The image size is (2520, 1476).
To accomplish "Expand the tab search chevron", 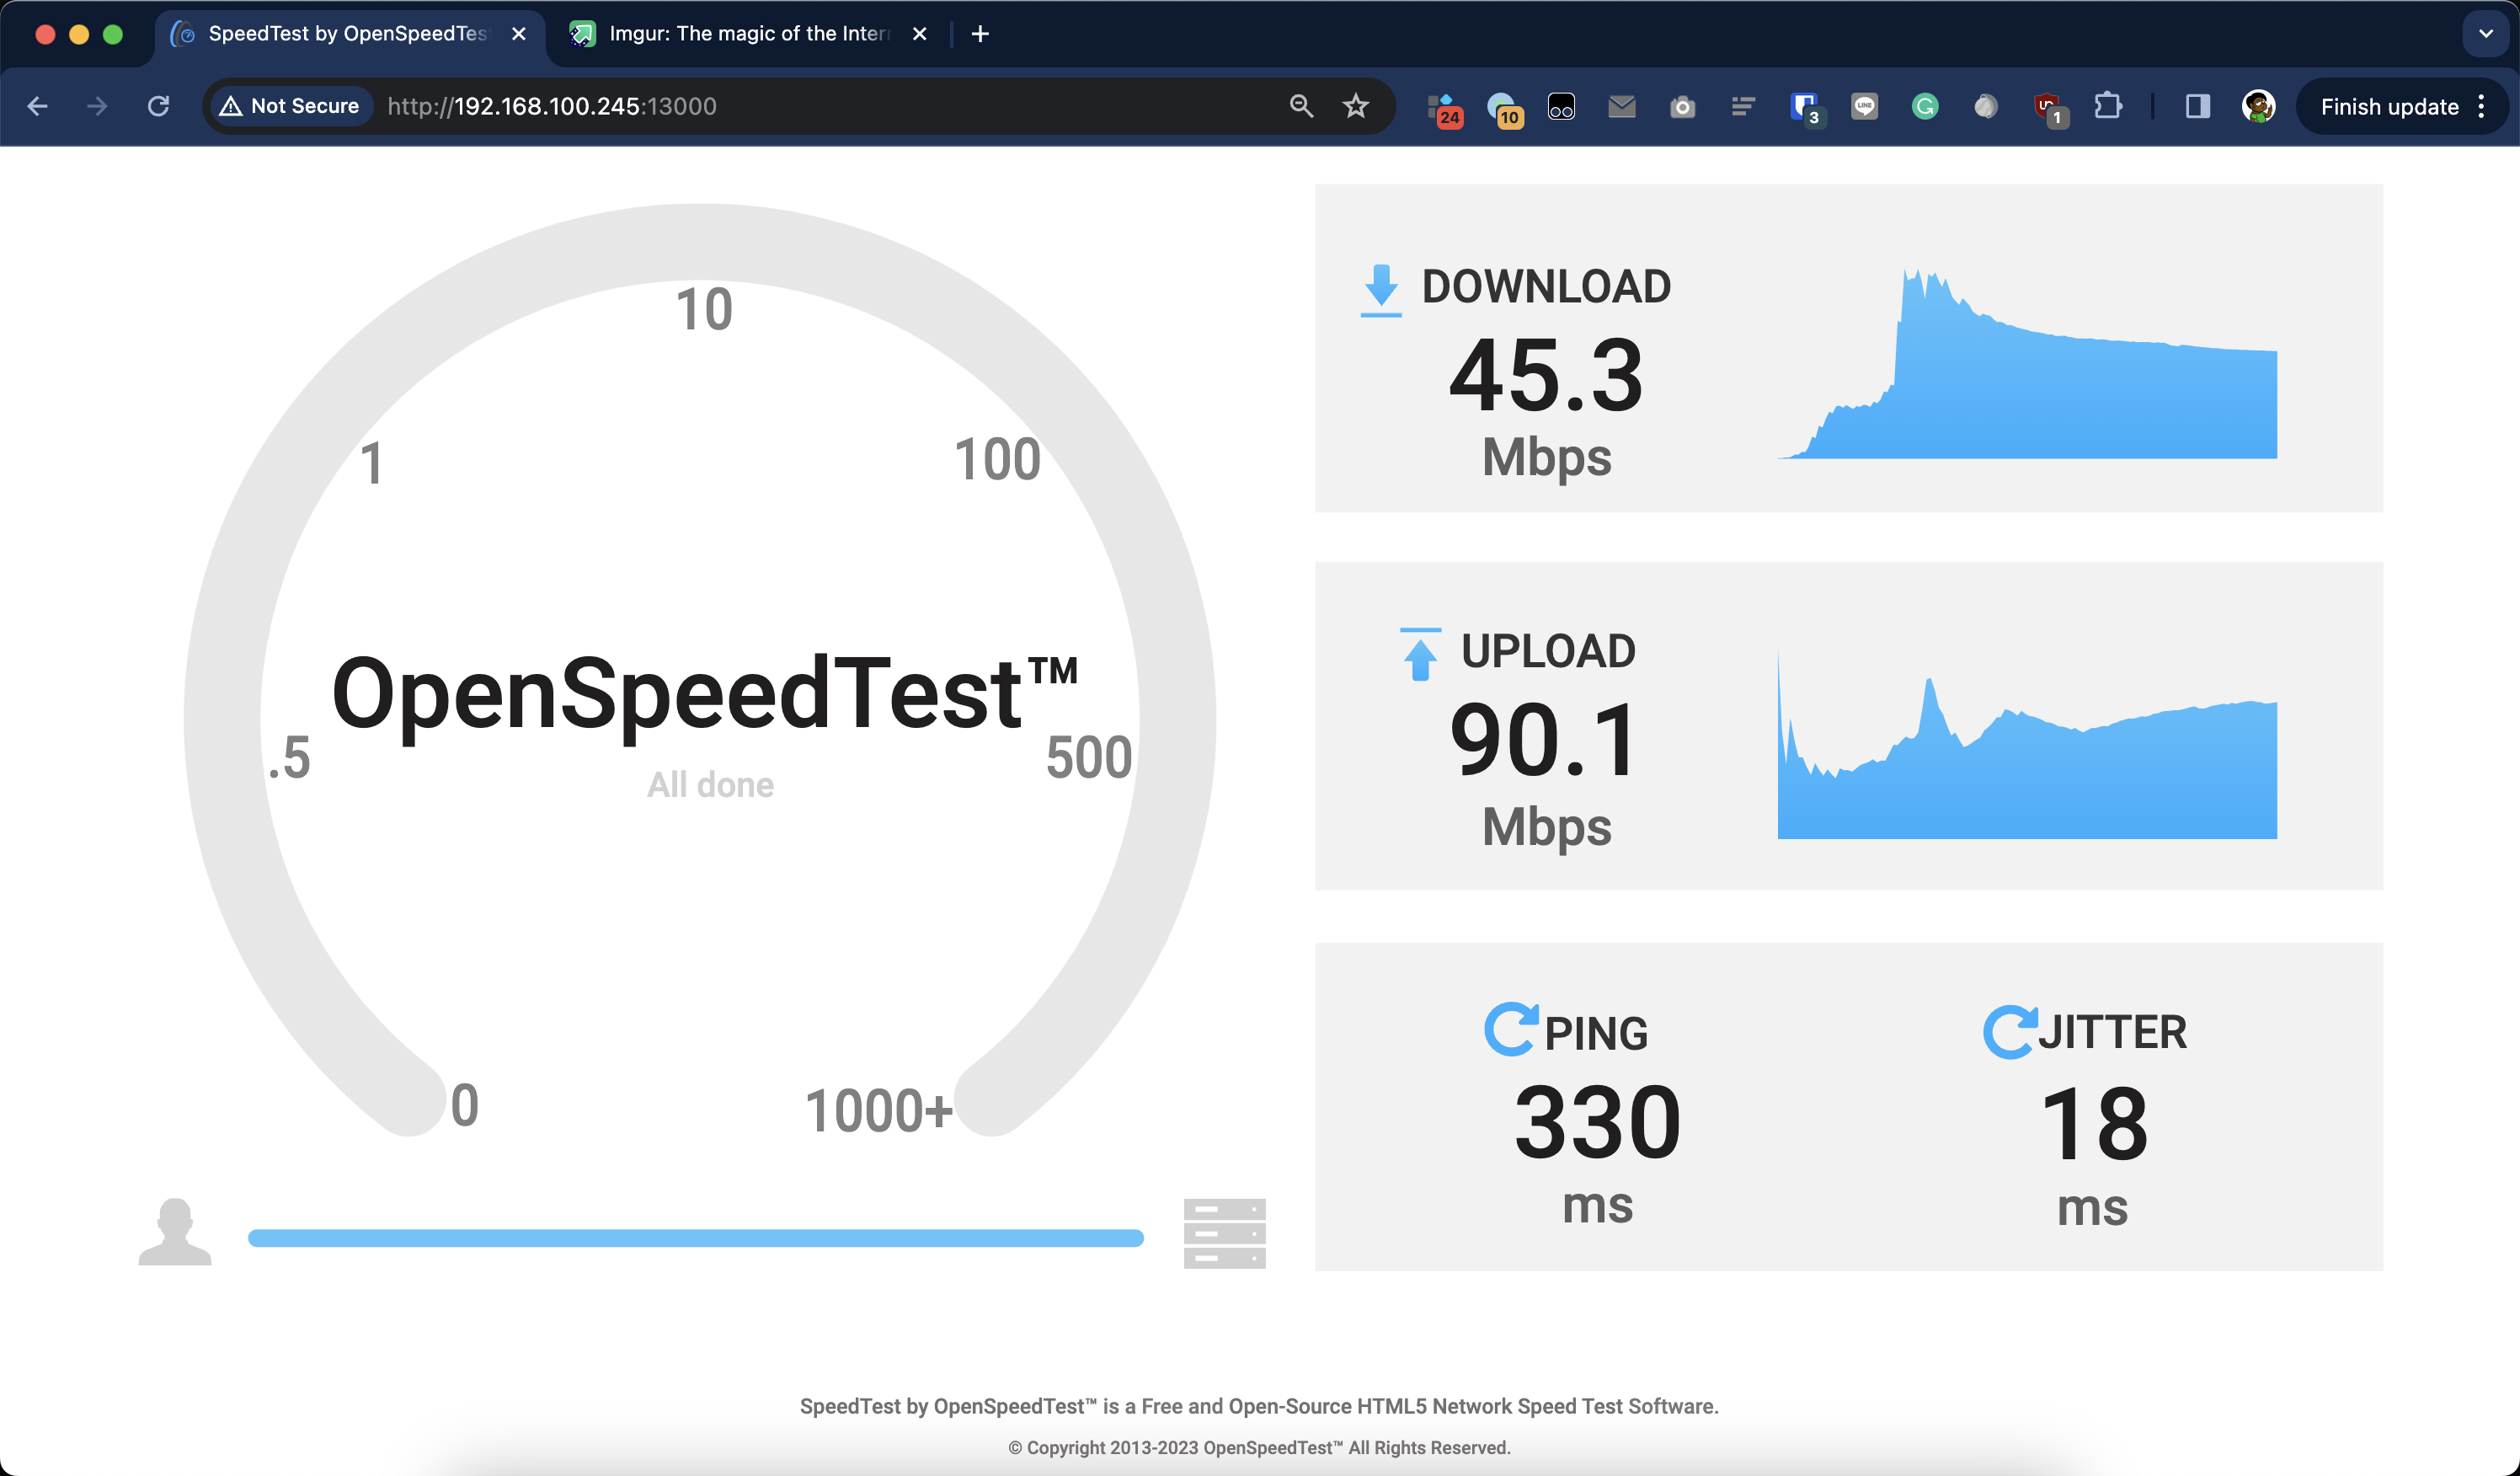I will pyautogui.click(x=2486, y=34).
